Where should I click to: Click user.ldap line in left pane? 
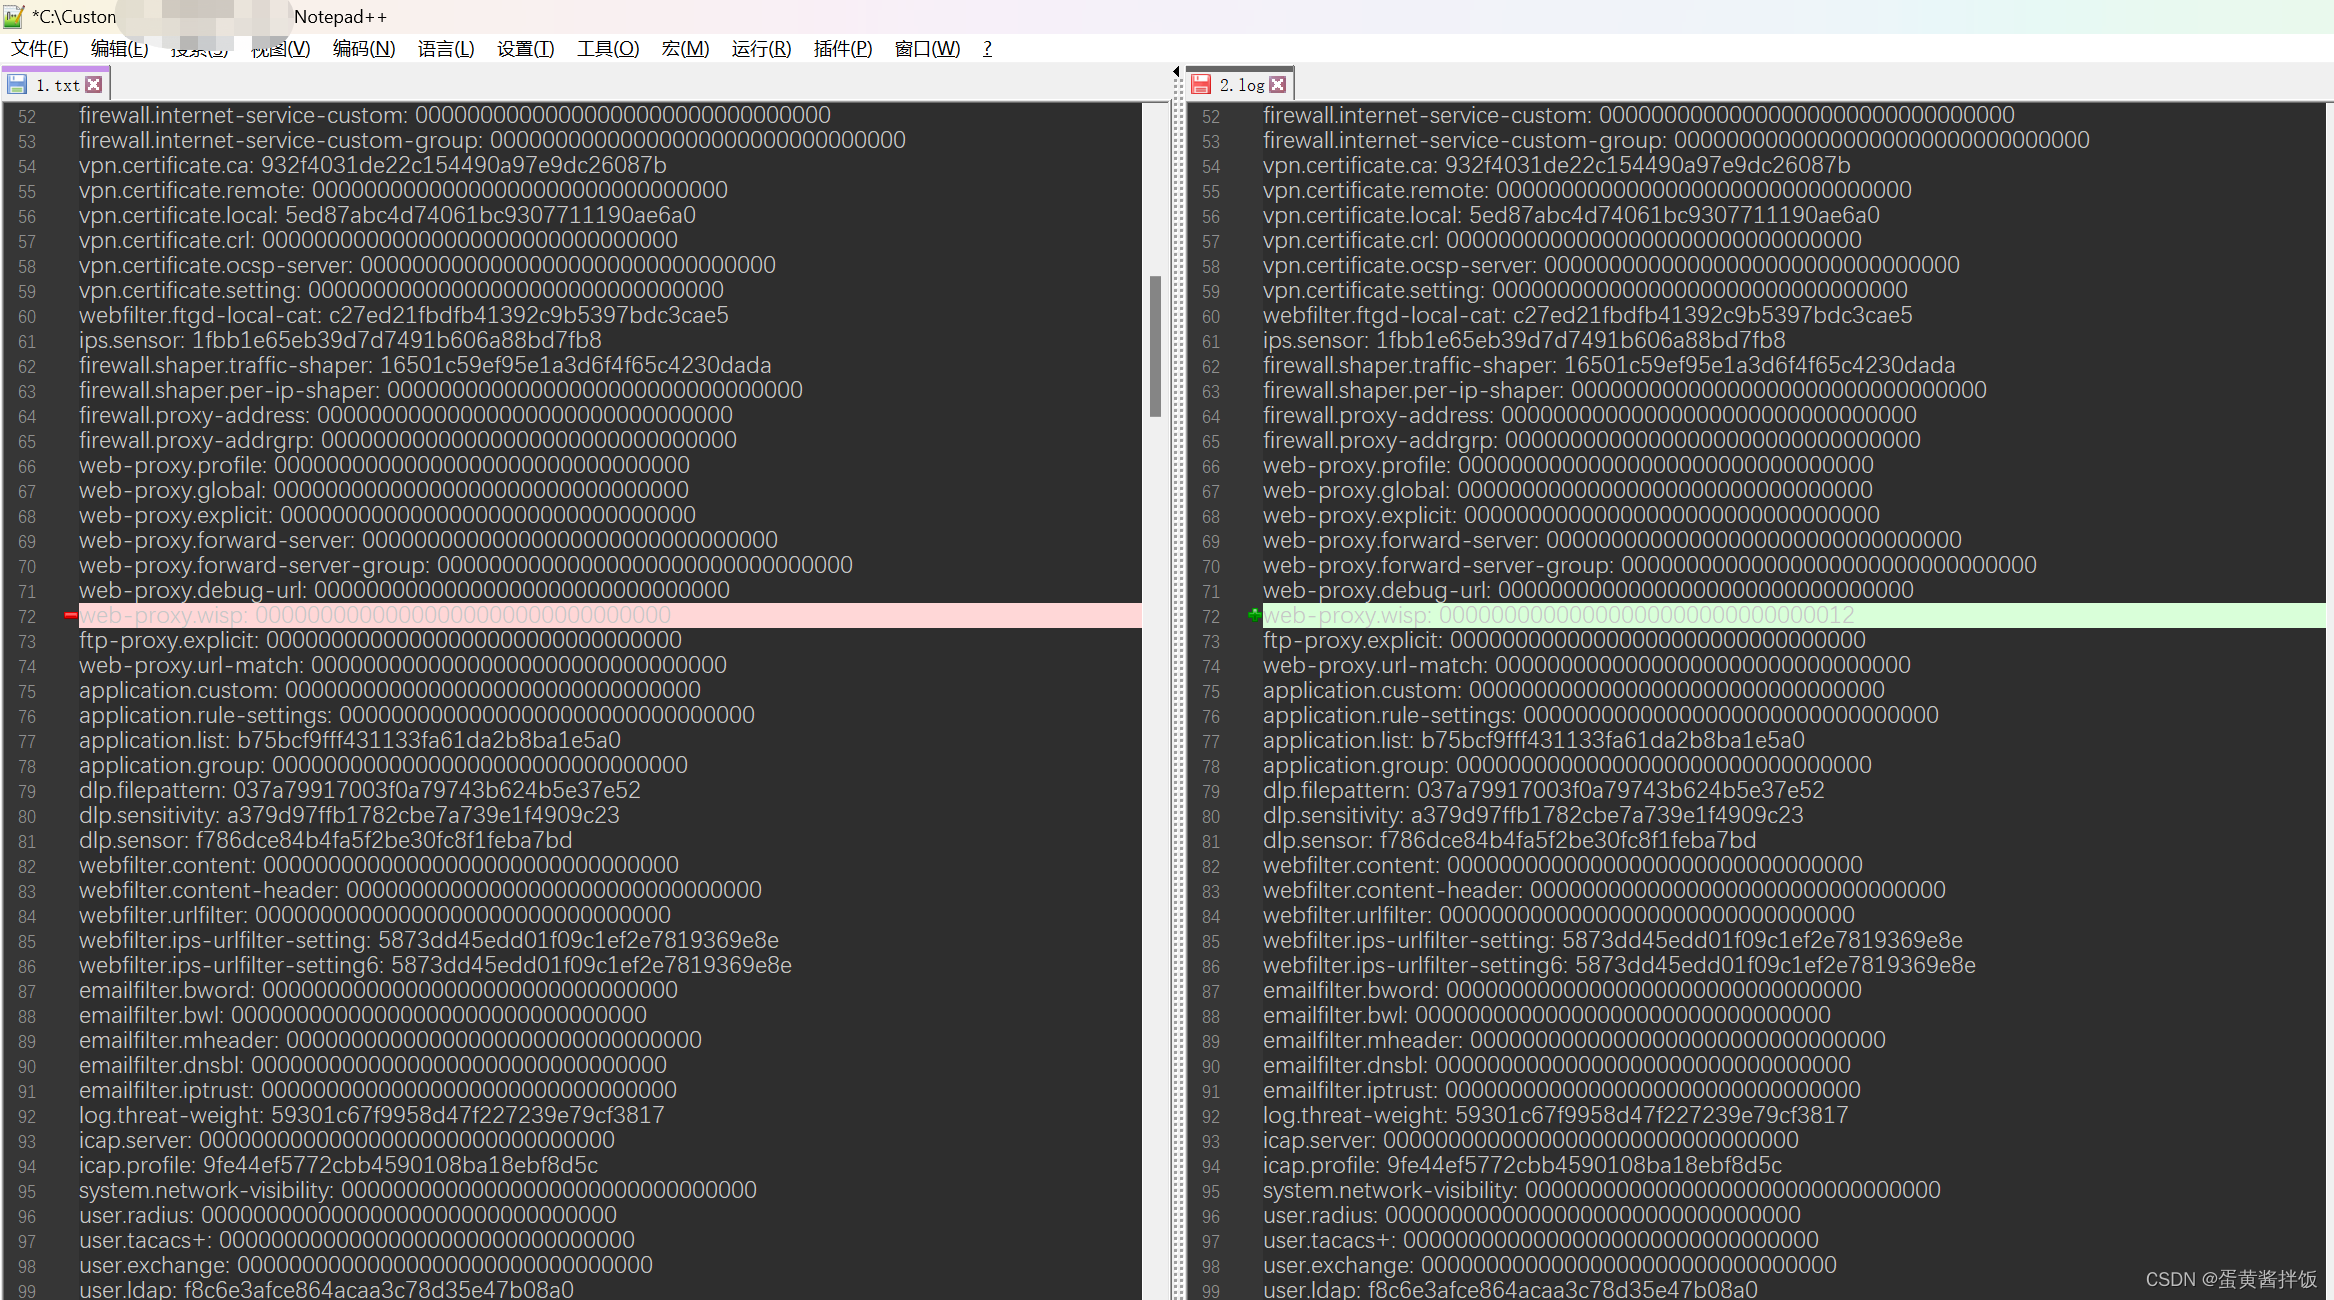point(327,1289)
